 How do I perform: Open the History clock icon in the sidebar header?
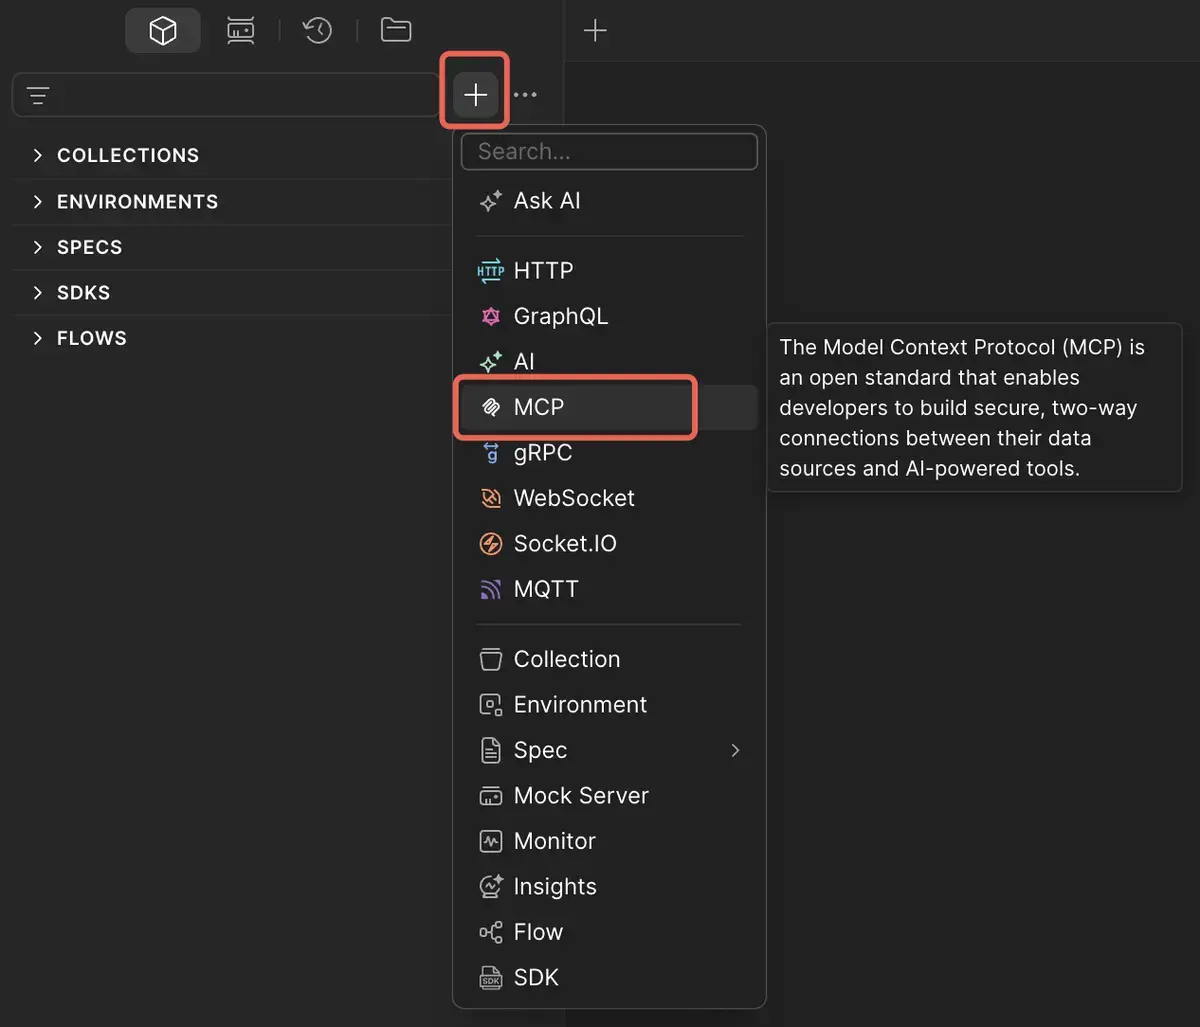click(x=318, y=31)
